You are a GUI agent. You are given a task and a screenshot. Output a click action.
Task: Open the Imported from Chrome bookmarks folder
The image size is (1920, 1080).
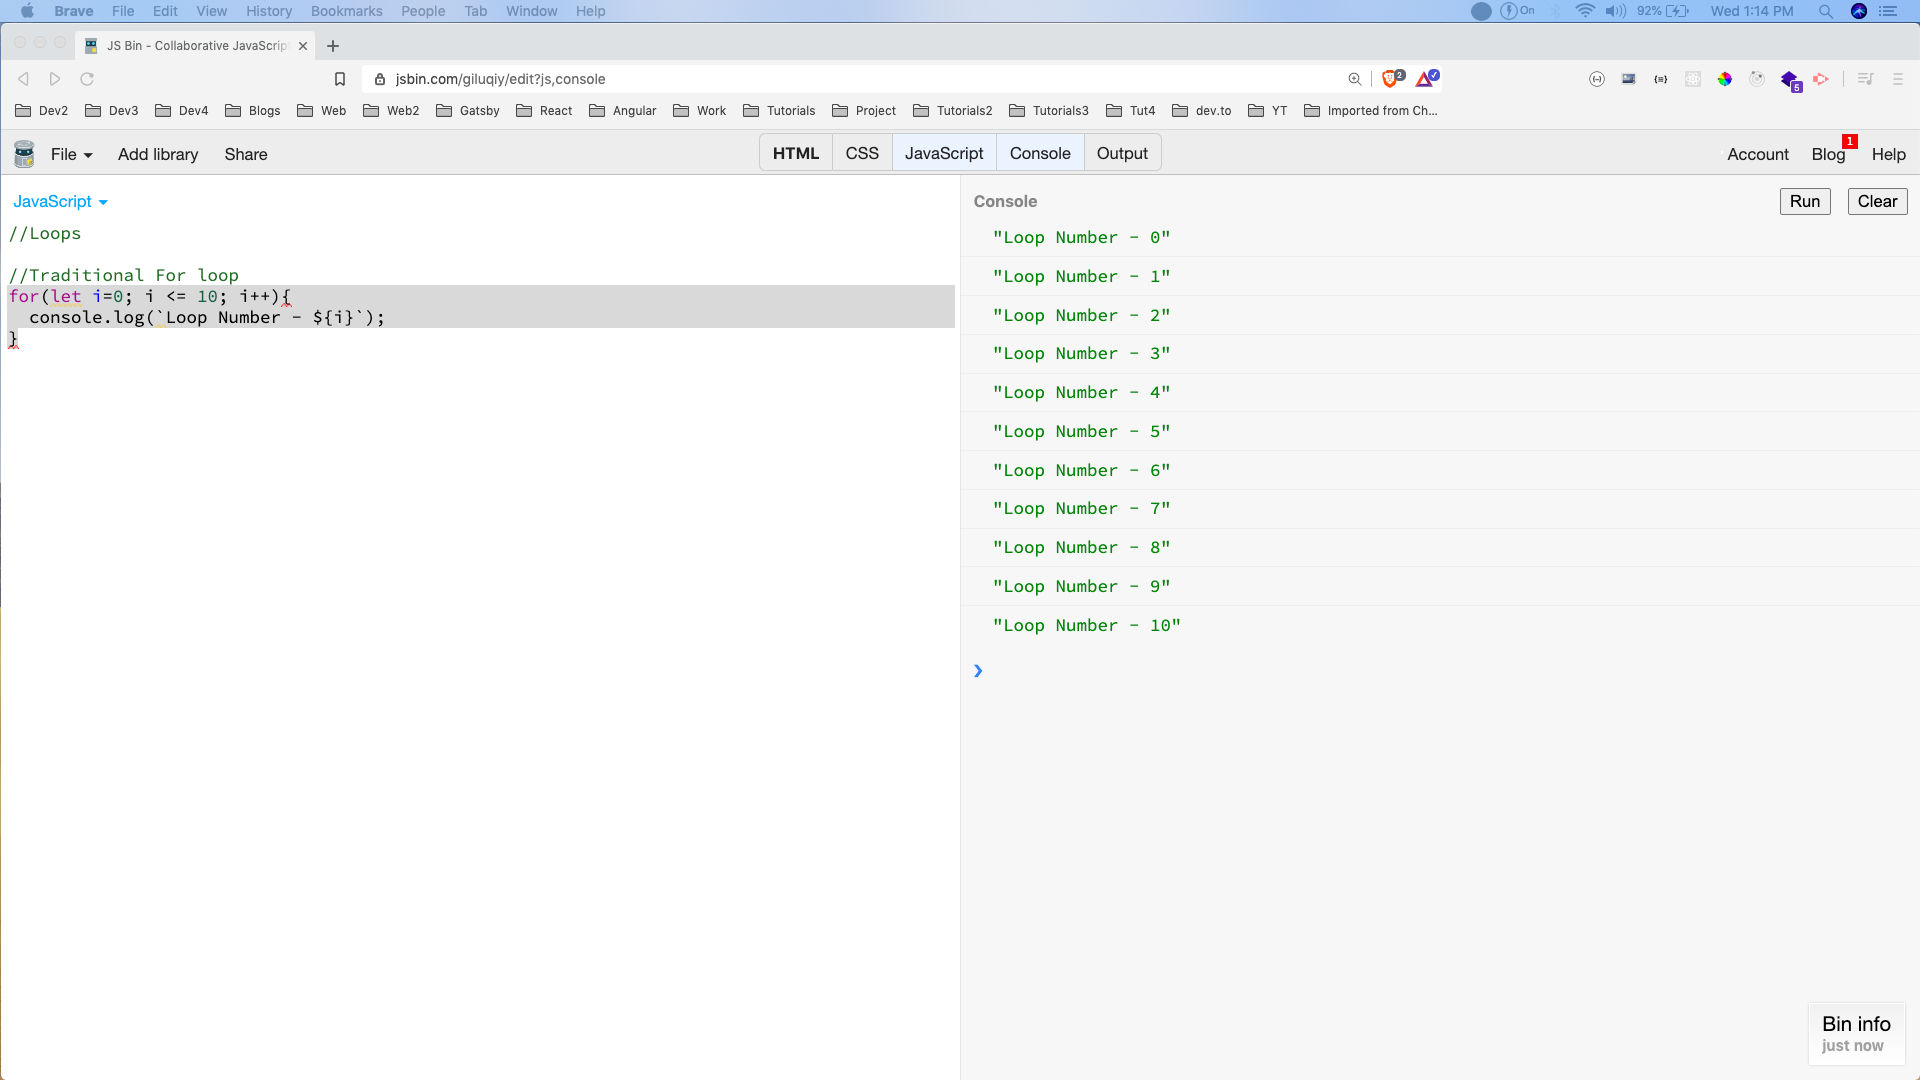[x=1370, y=111]
